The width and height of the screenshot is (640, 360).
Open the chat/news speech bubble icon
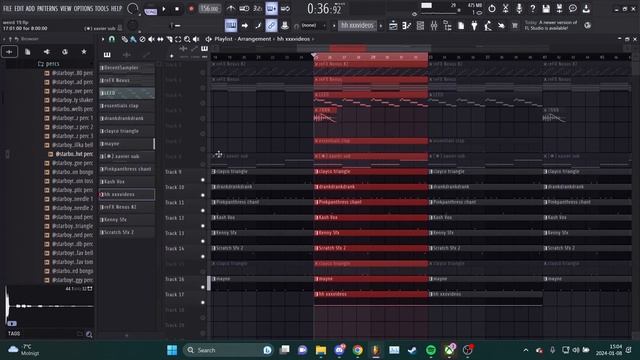(573, 8)
